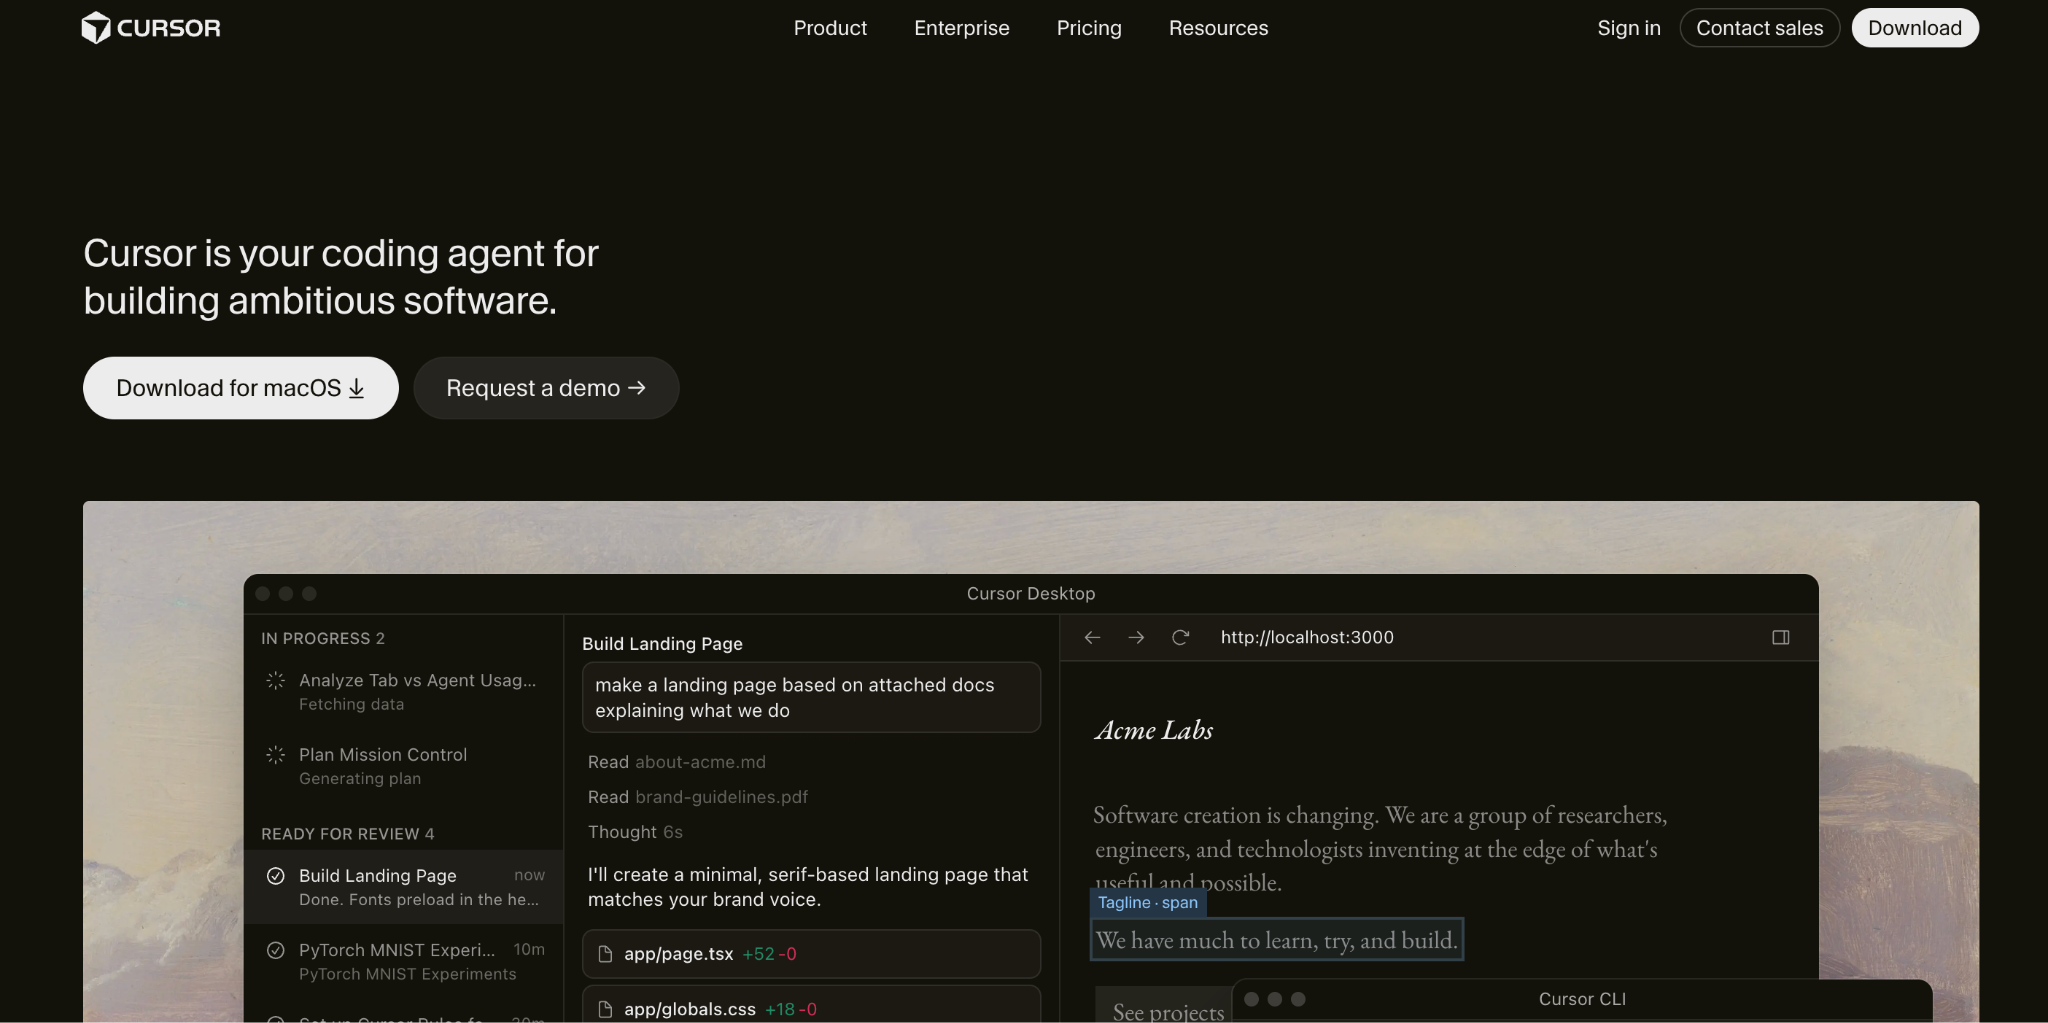Open the Resources menu
Screen dimensions: 2048x1023
click(1218, 28)
